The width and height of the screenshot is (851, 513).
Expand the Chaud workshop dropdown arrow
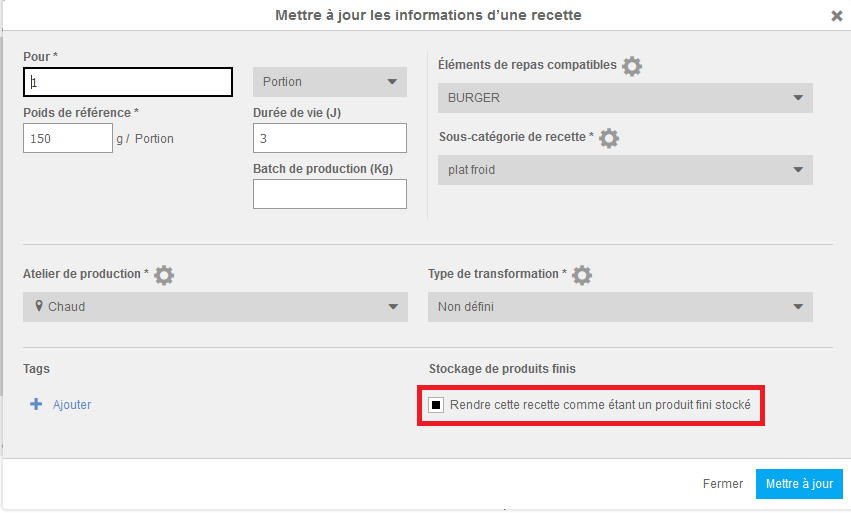coord(393,307)
